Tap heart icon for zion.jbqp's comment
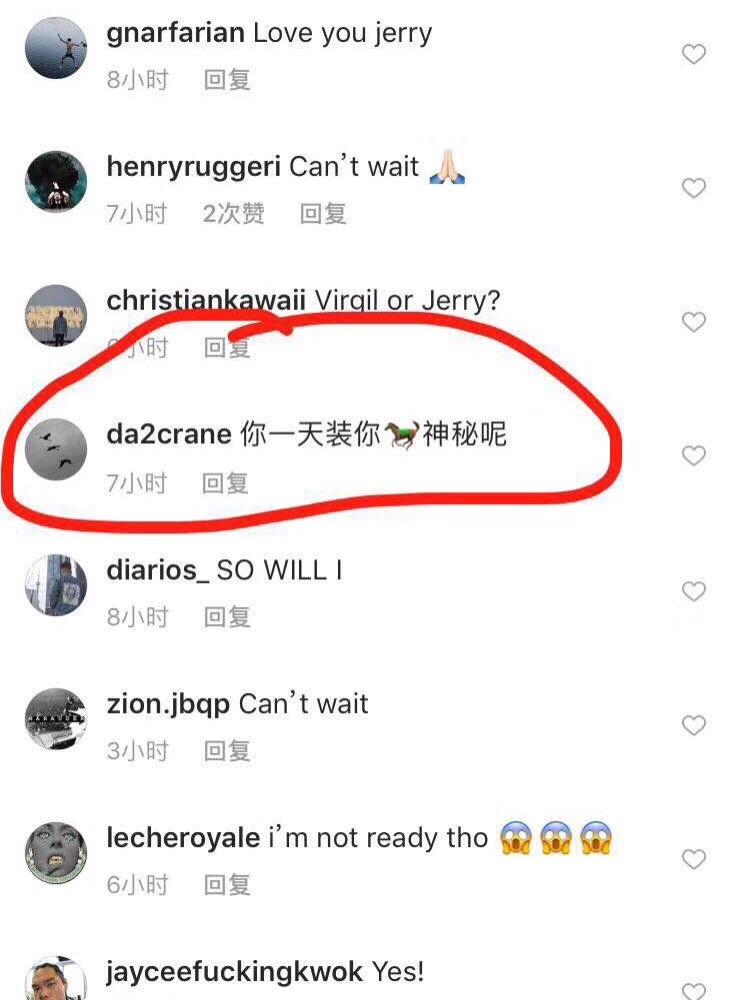Image resolution: width=750 pixels, height=1000 pixels. [x=693, y=725]
